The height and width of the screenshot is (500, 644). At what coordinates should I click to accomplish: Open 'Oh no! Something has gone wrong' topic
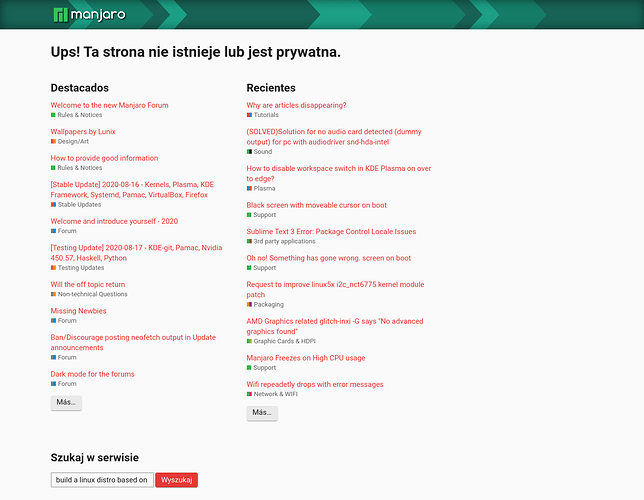pyautogui.click(x=329, y=258)
